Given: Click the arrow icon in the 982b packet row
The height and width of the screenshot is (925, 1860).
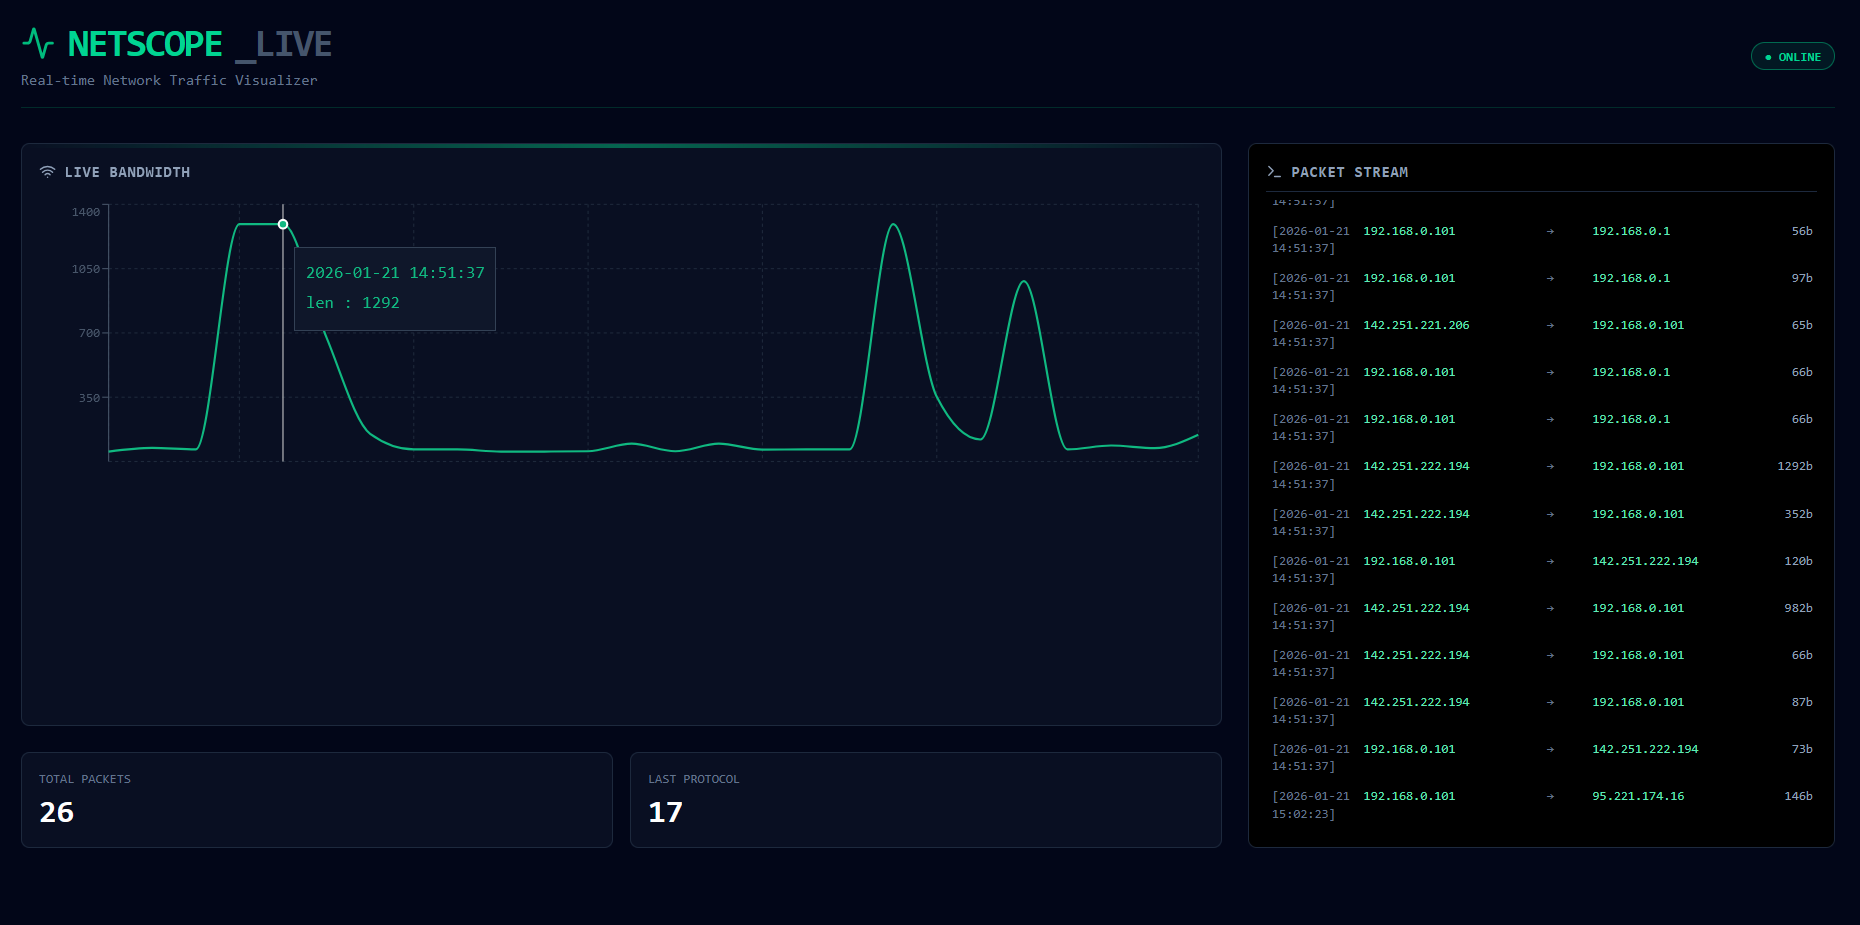Looking at the screenshot, I should pos(1550,609).
